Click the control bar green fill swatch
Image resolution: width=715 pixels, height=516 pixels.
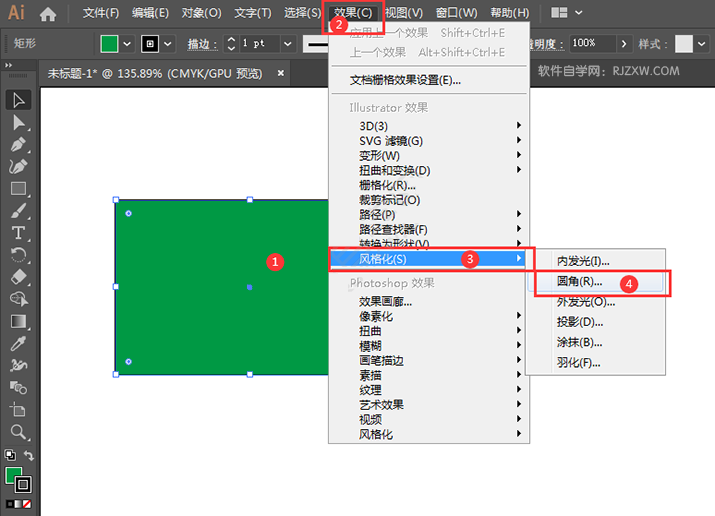point(109,44)
